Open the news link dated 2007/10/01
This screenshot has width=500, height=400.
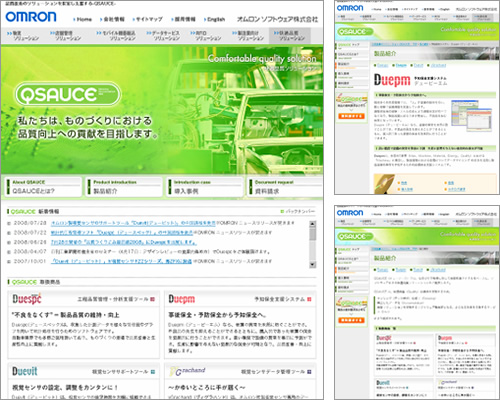pos(121,261)
